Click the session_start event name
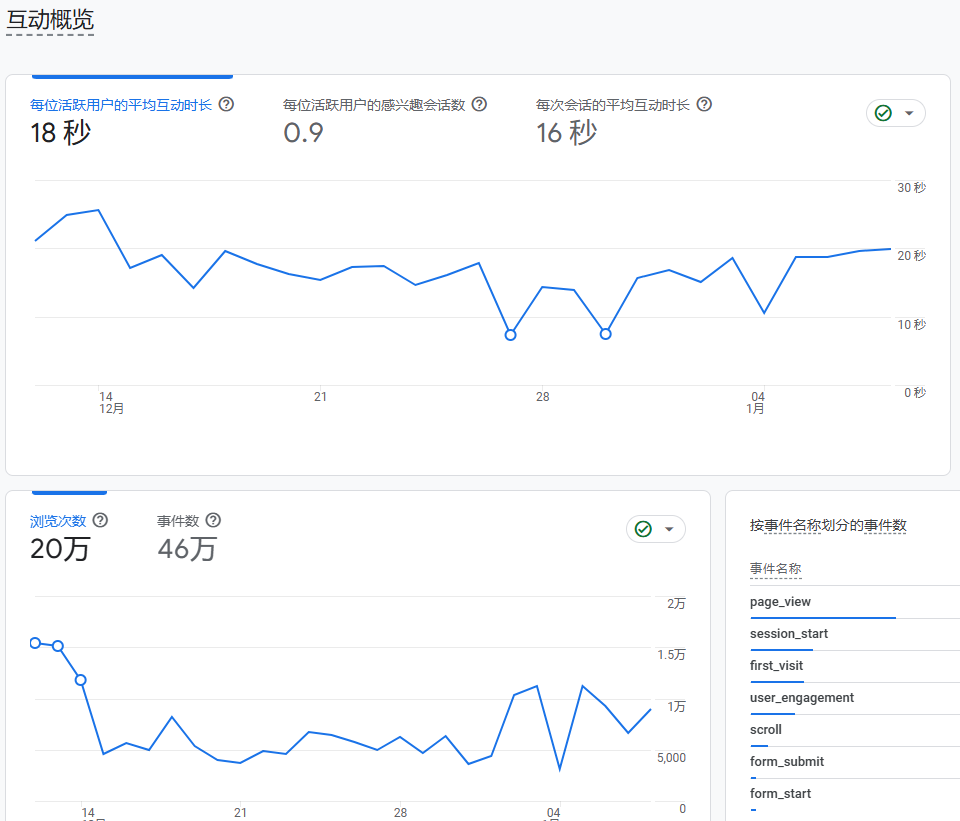 point(788,634)
